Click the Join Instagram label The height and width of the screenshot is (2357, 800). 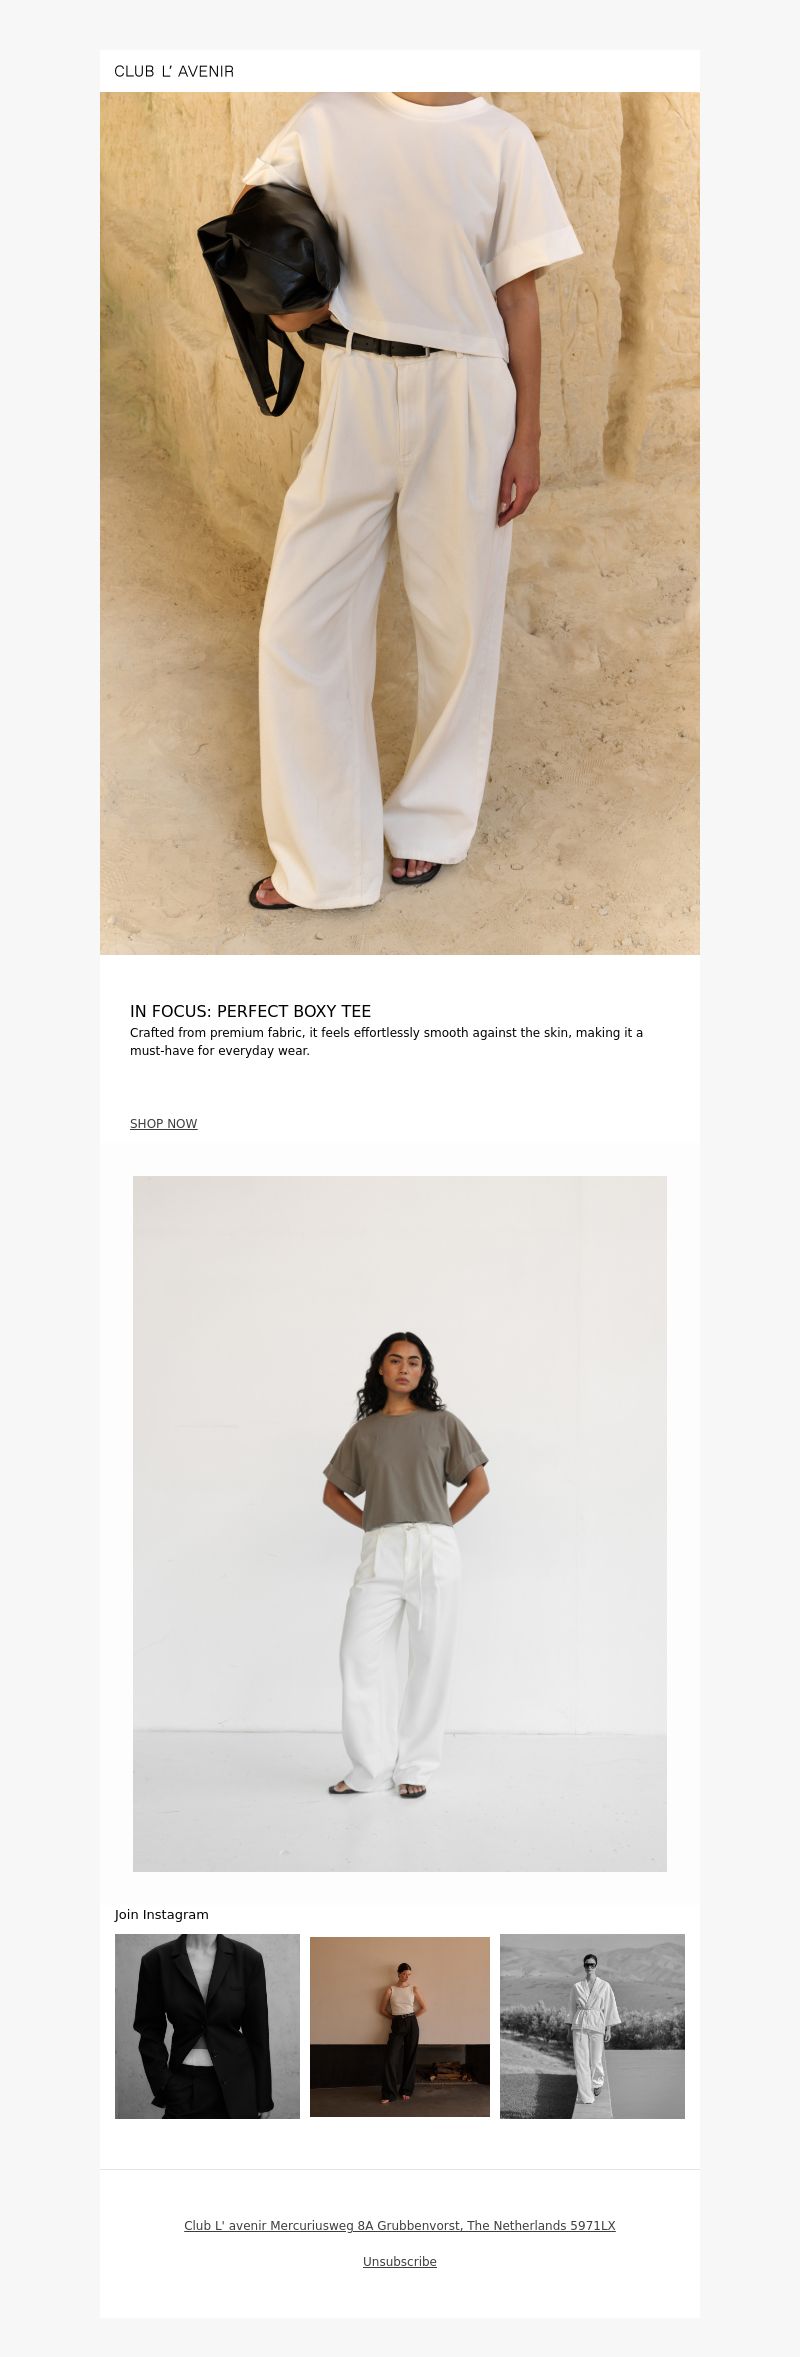pos(162,1915)
